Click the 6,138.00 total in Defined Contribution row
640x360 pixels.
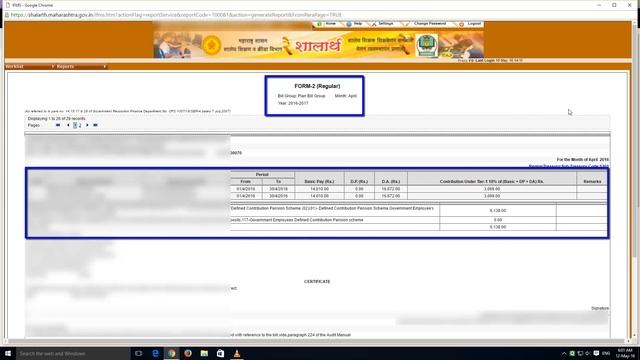[x=498, y=211]
